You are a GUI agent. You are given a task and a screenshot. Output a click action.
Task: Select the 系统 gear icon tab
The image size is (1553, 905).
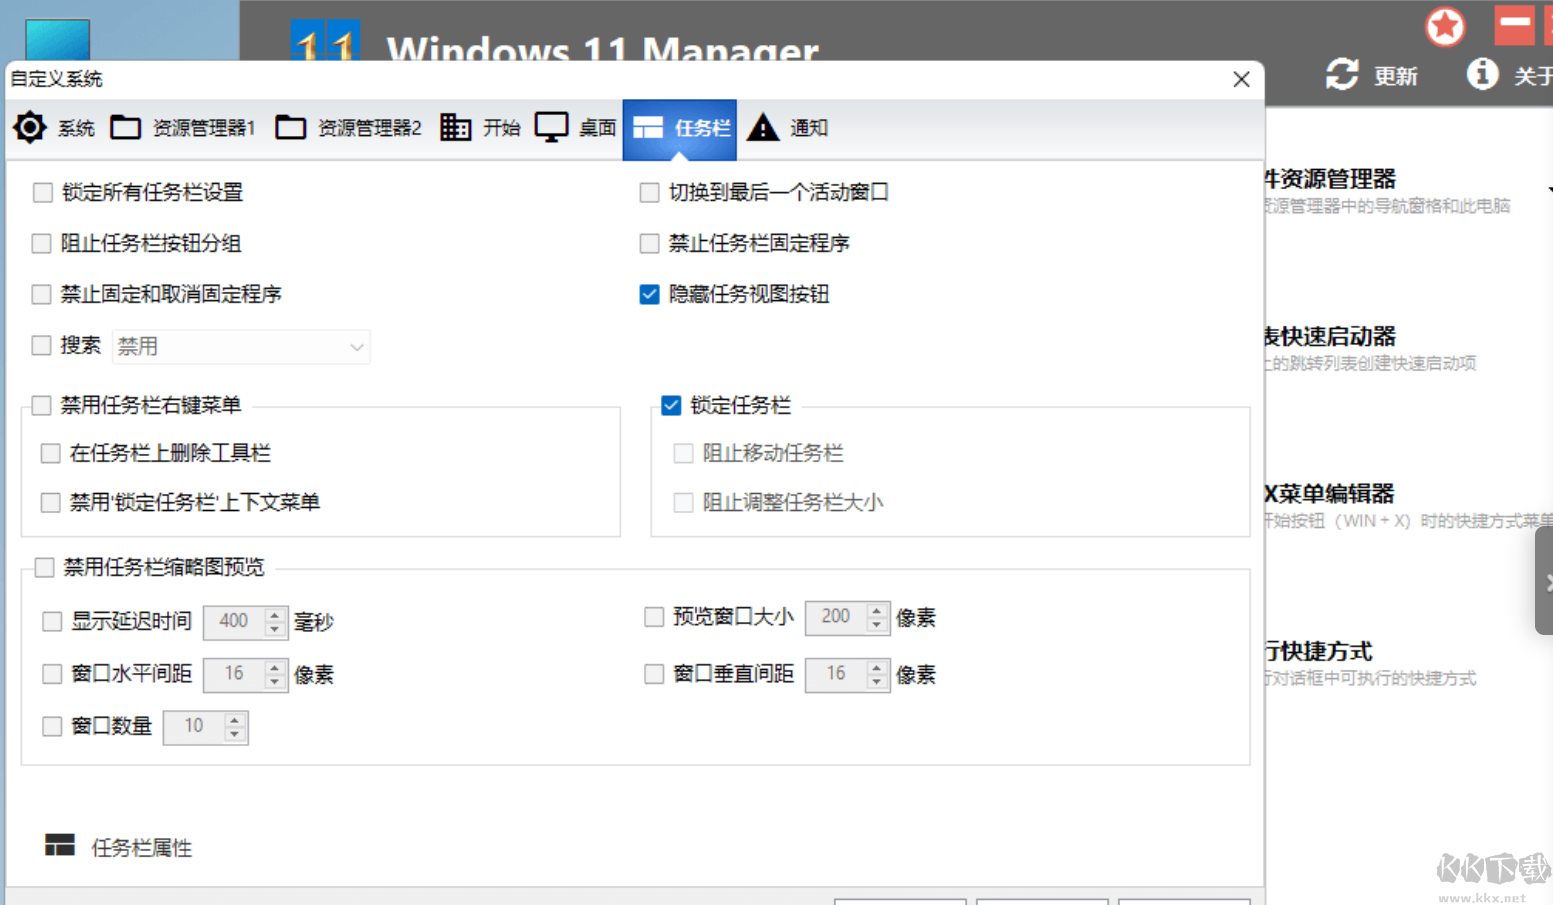coord(29,127)
